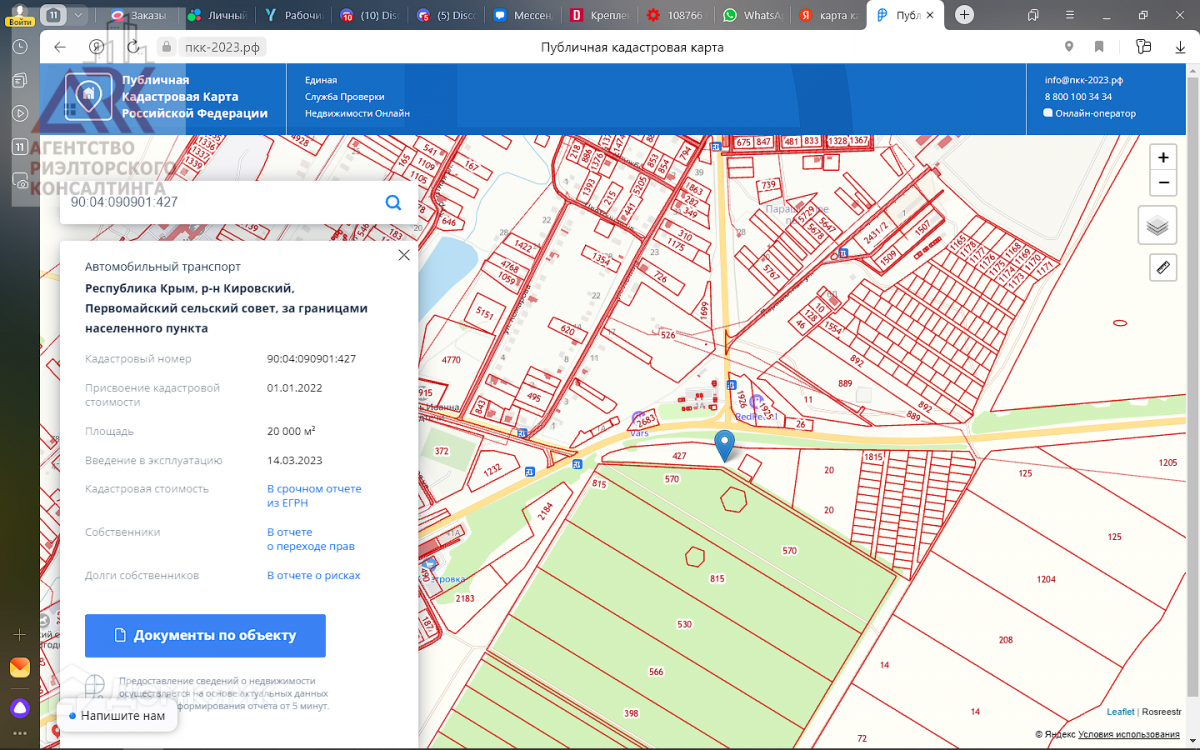Viewport: 1200px width, 750px height.
Task: Zoom out the map with the minus icon
Action: coord(1162,183)
